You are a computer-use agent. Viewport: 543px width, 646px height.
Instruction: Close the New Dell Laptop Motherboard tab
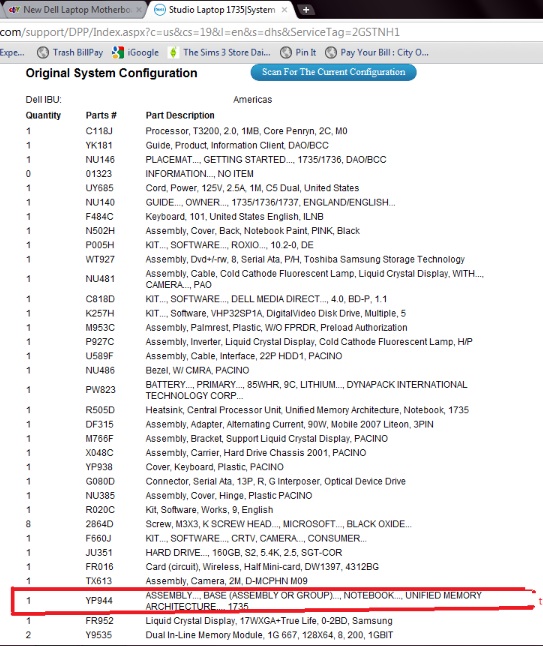click(x=139, y=9)
